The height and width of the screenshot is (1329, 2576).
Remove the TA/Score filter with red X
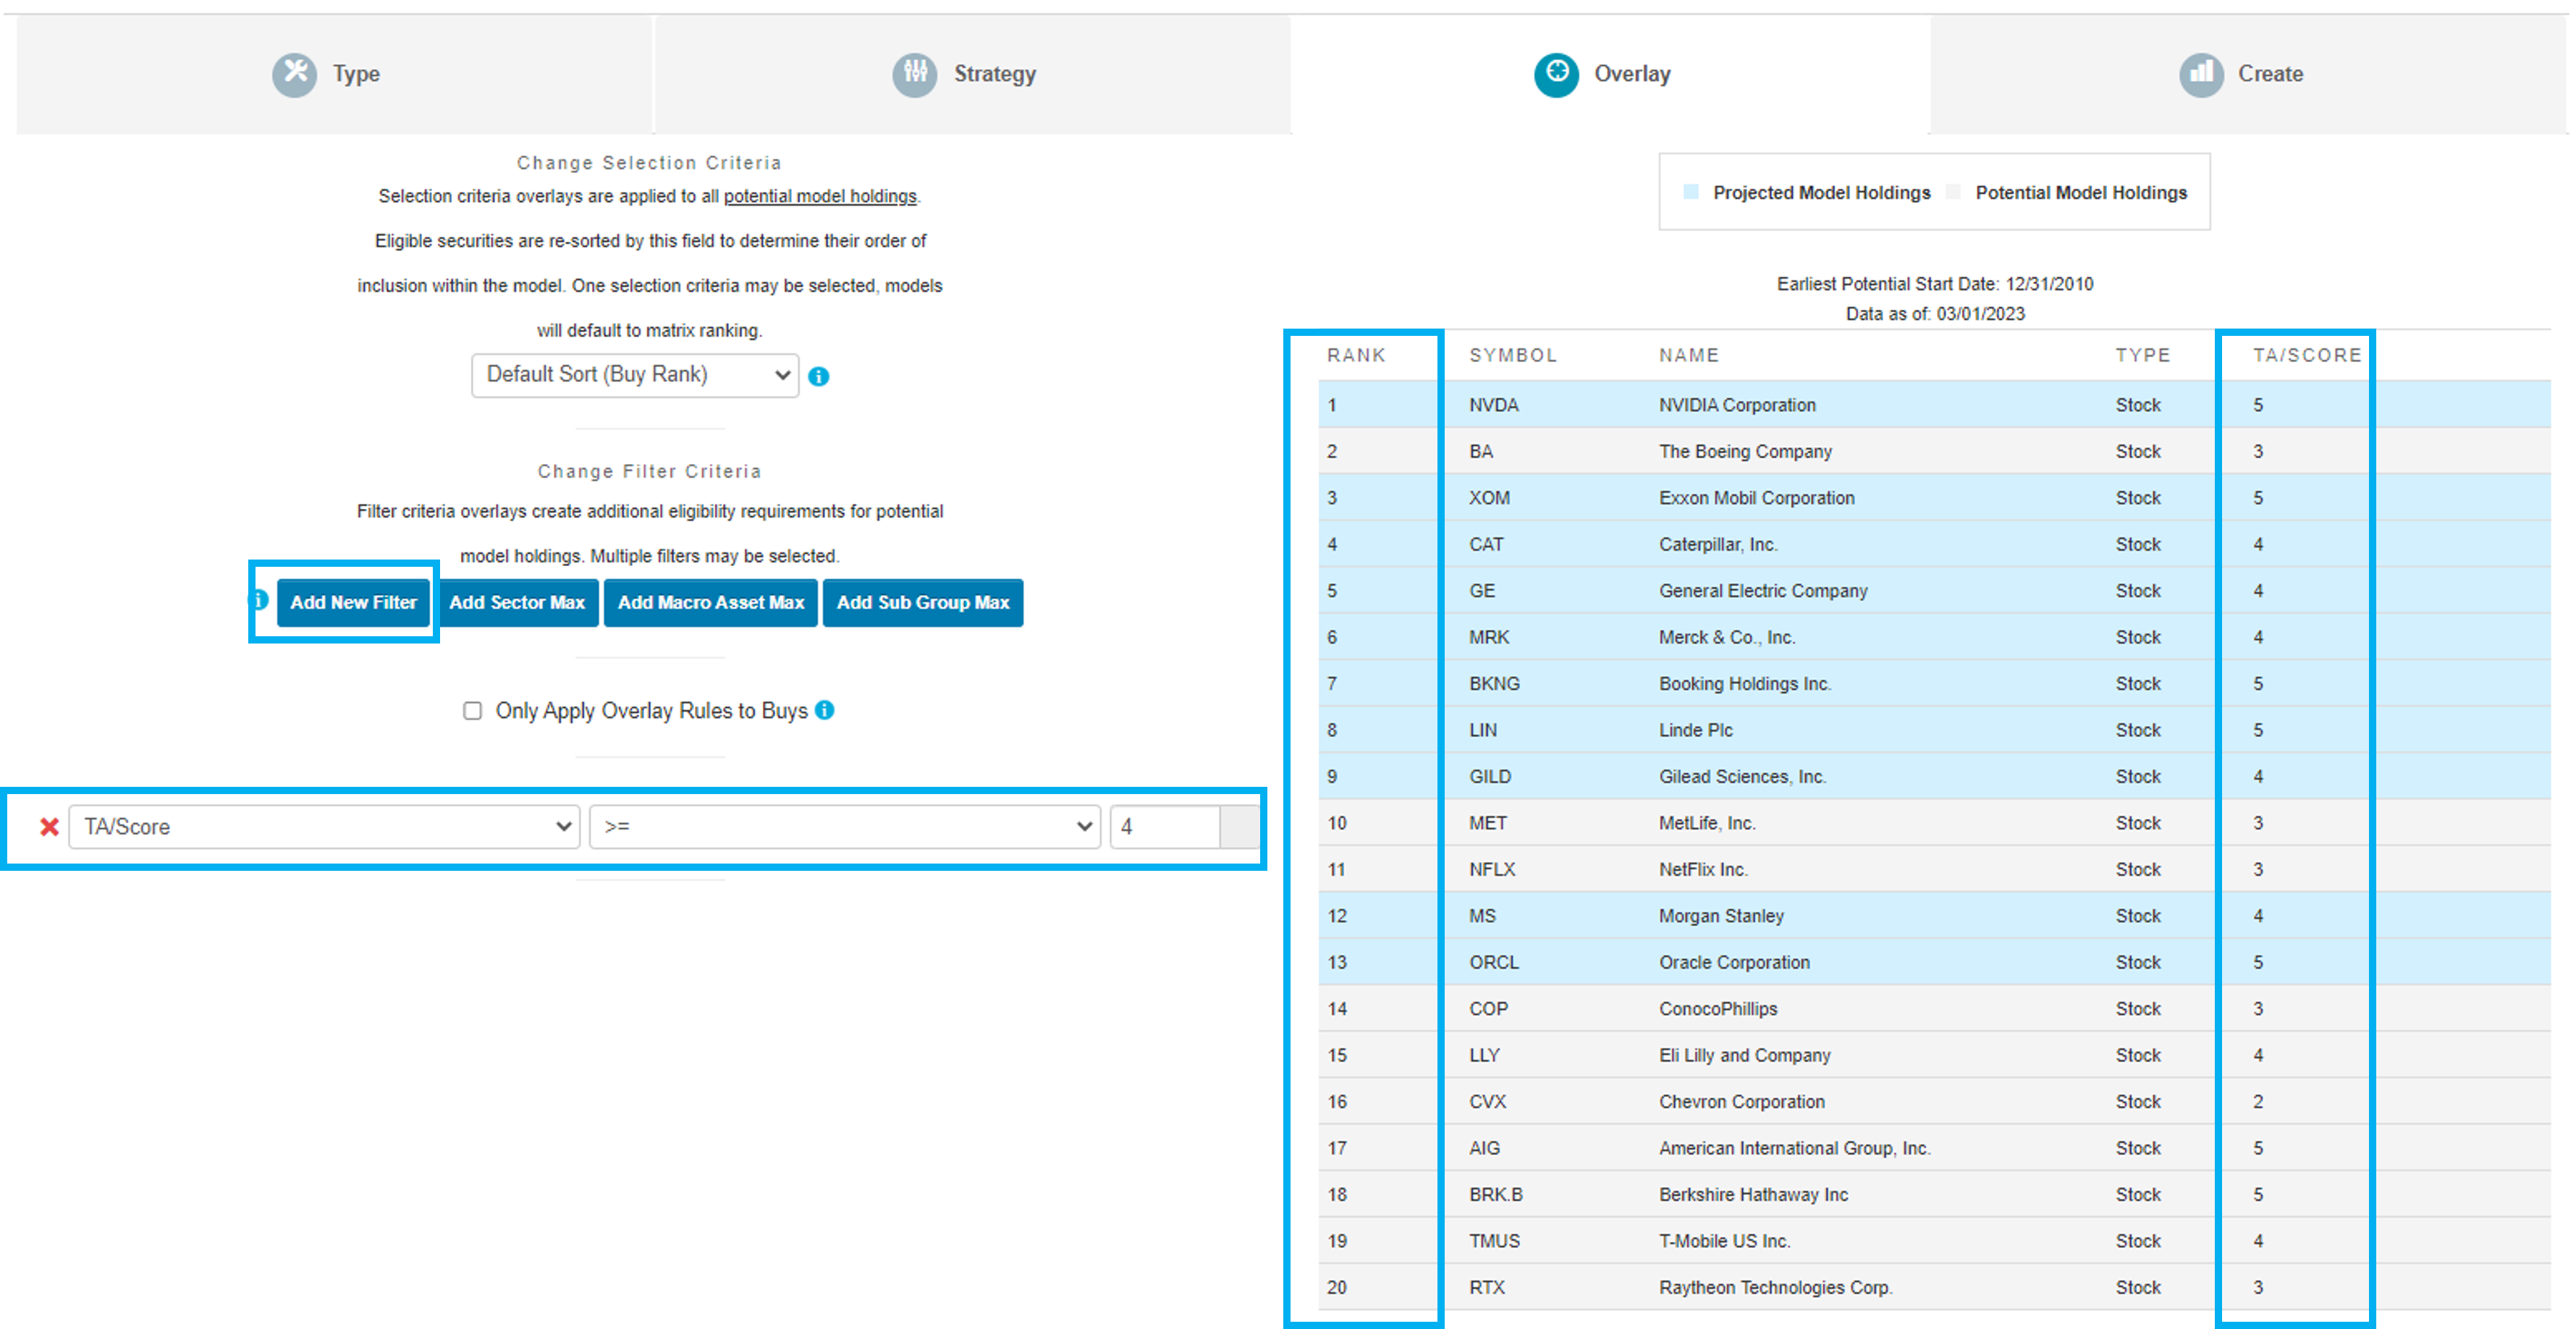[49, 827]
